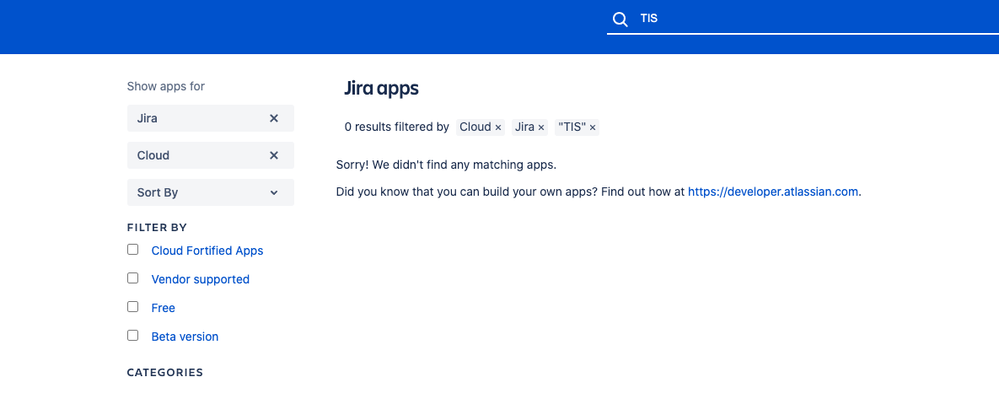The image size is (999, 405).
Task: Check the Free filter checkbox
Action: point(133,307)
